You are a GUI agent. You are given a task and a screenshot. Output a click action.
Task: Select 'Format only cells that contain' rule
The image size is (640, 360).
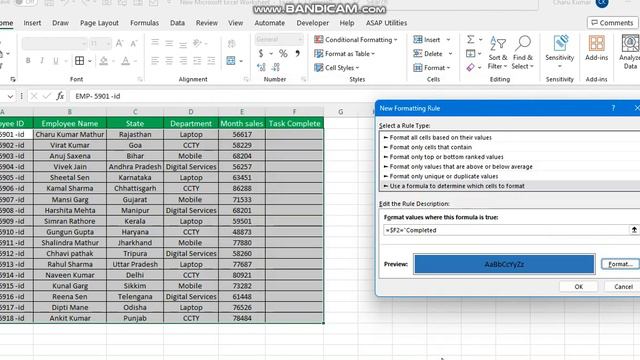[x=509, y=147]
